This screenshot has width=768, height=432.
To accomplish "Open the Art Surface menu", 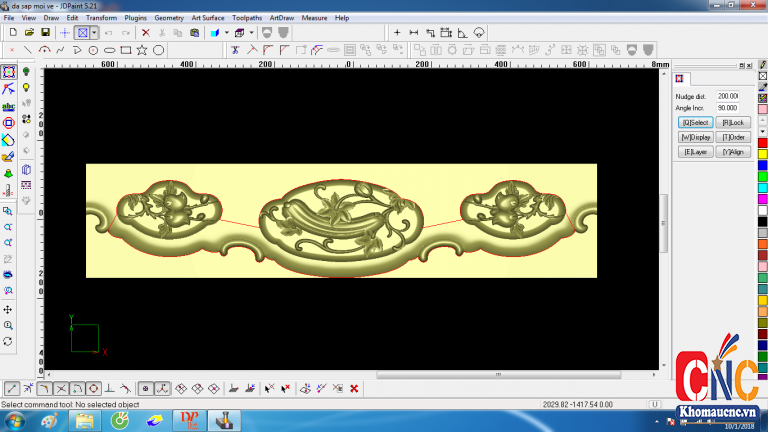I will tap(207, 18).
